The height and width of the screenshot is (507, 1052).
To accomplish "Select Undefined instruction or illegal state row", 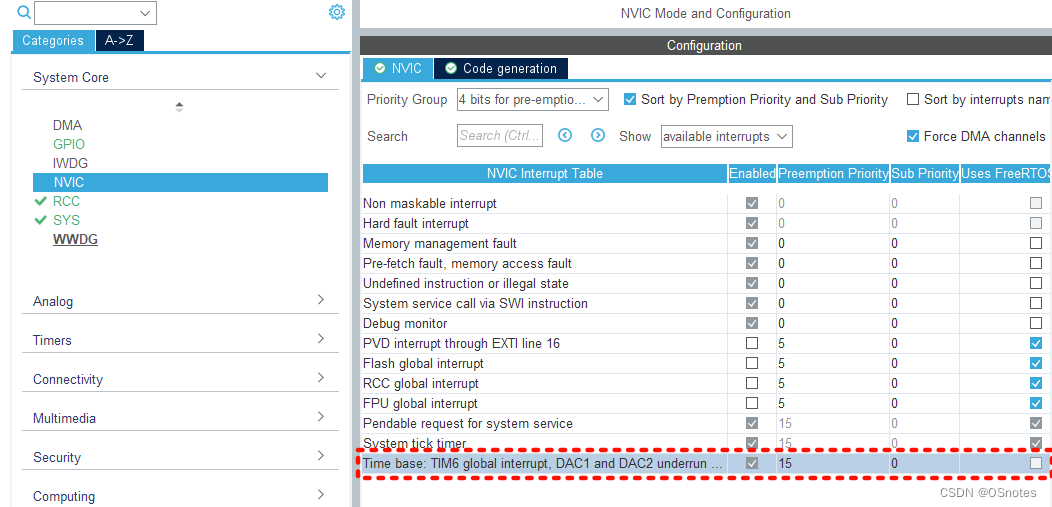I will coord(707,283).
